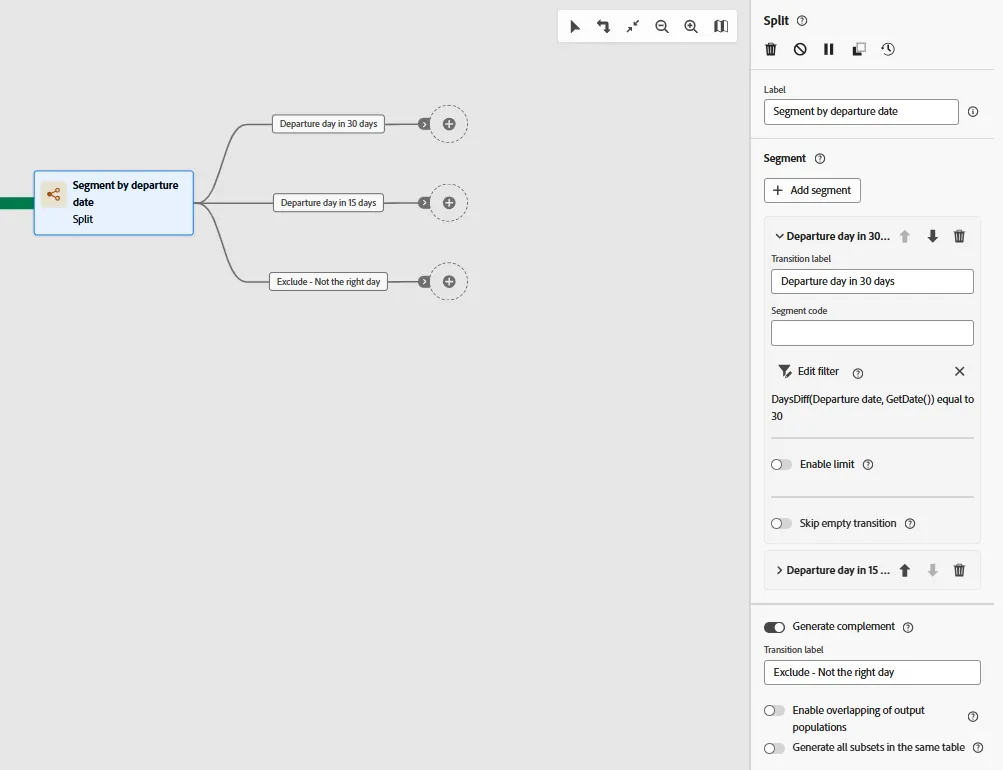
Task: Select the Segment by departure date node
Action: 114,203
